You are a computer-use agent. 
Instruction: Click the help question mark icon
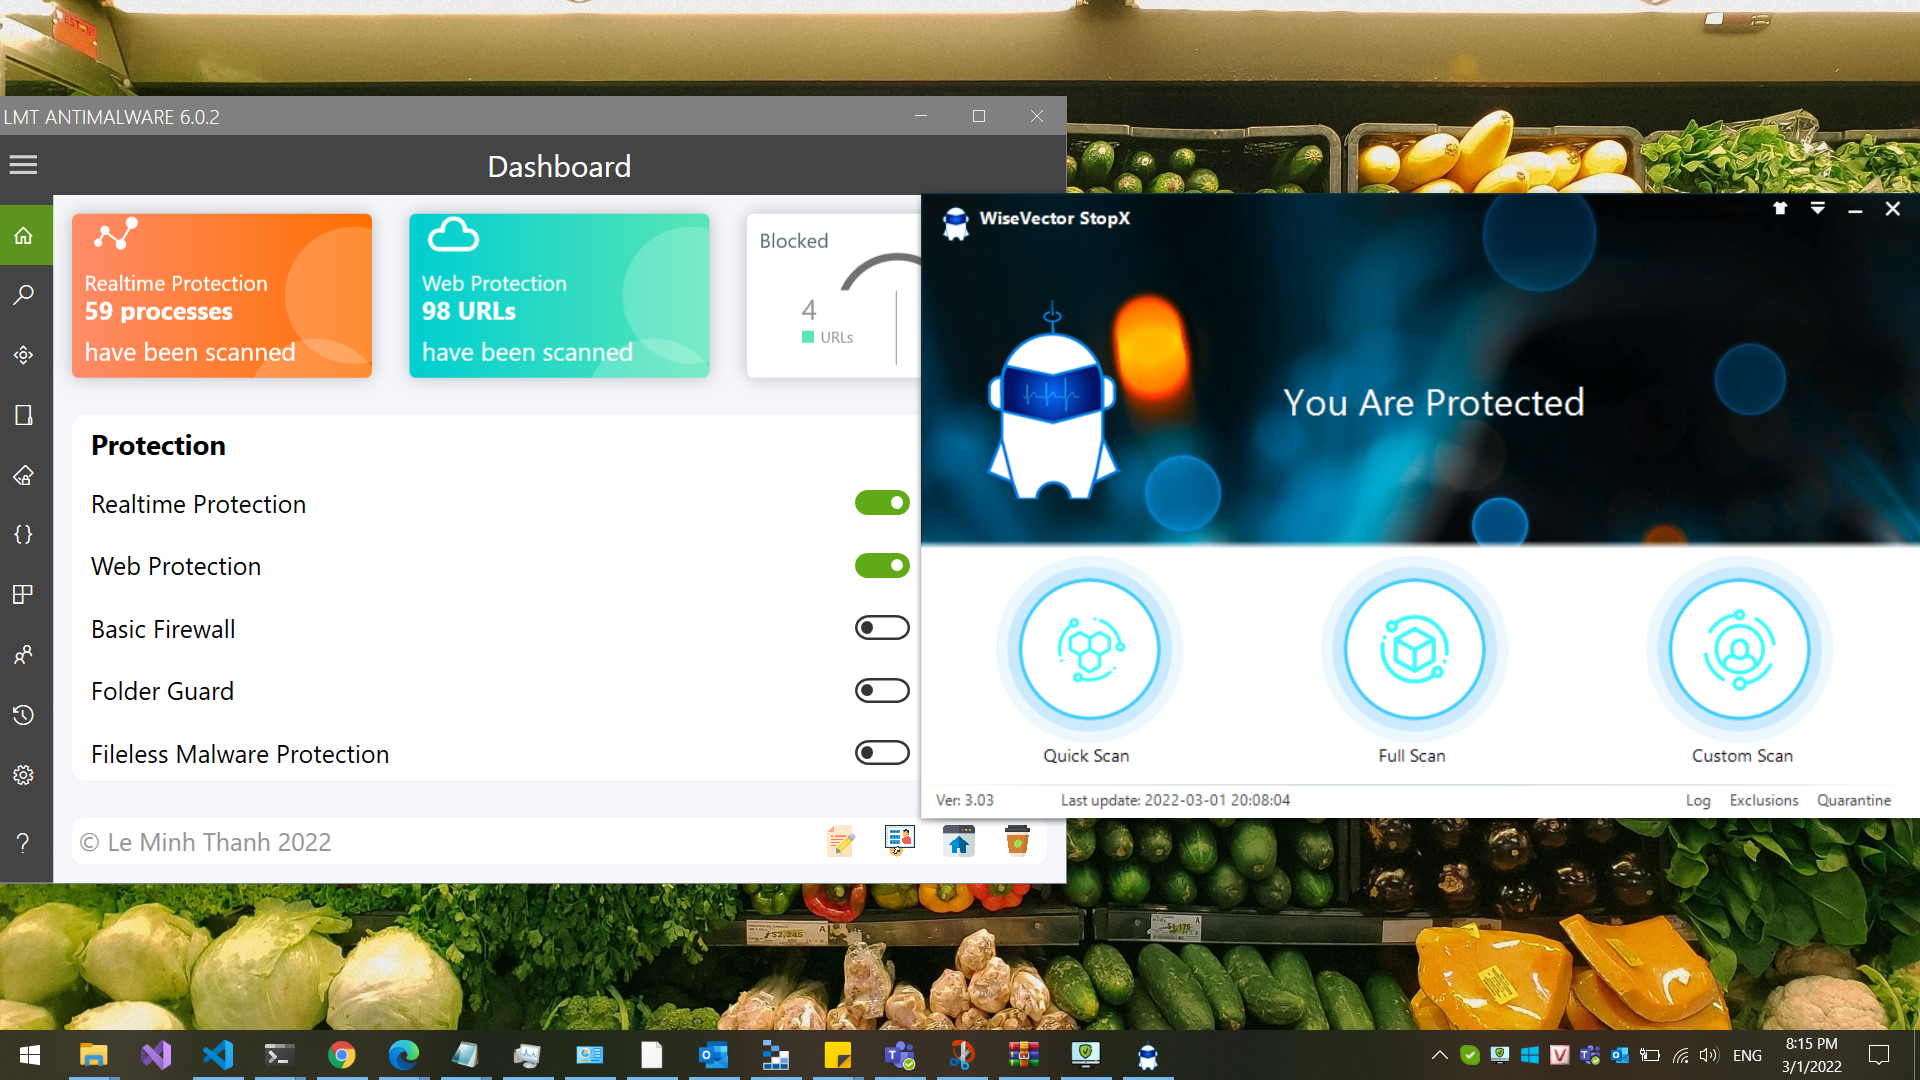[x=24, y=843]
